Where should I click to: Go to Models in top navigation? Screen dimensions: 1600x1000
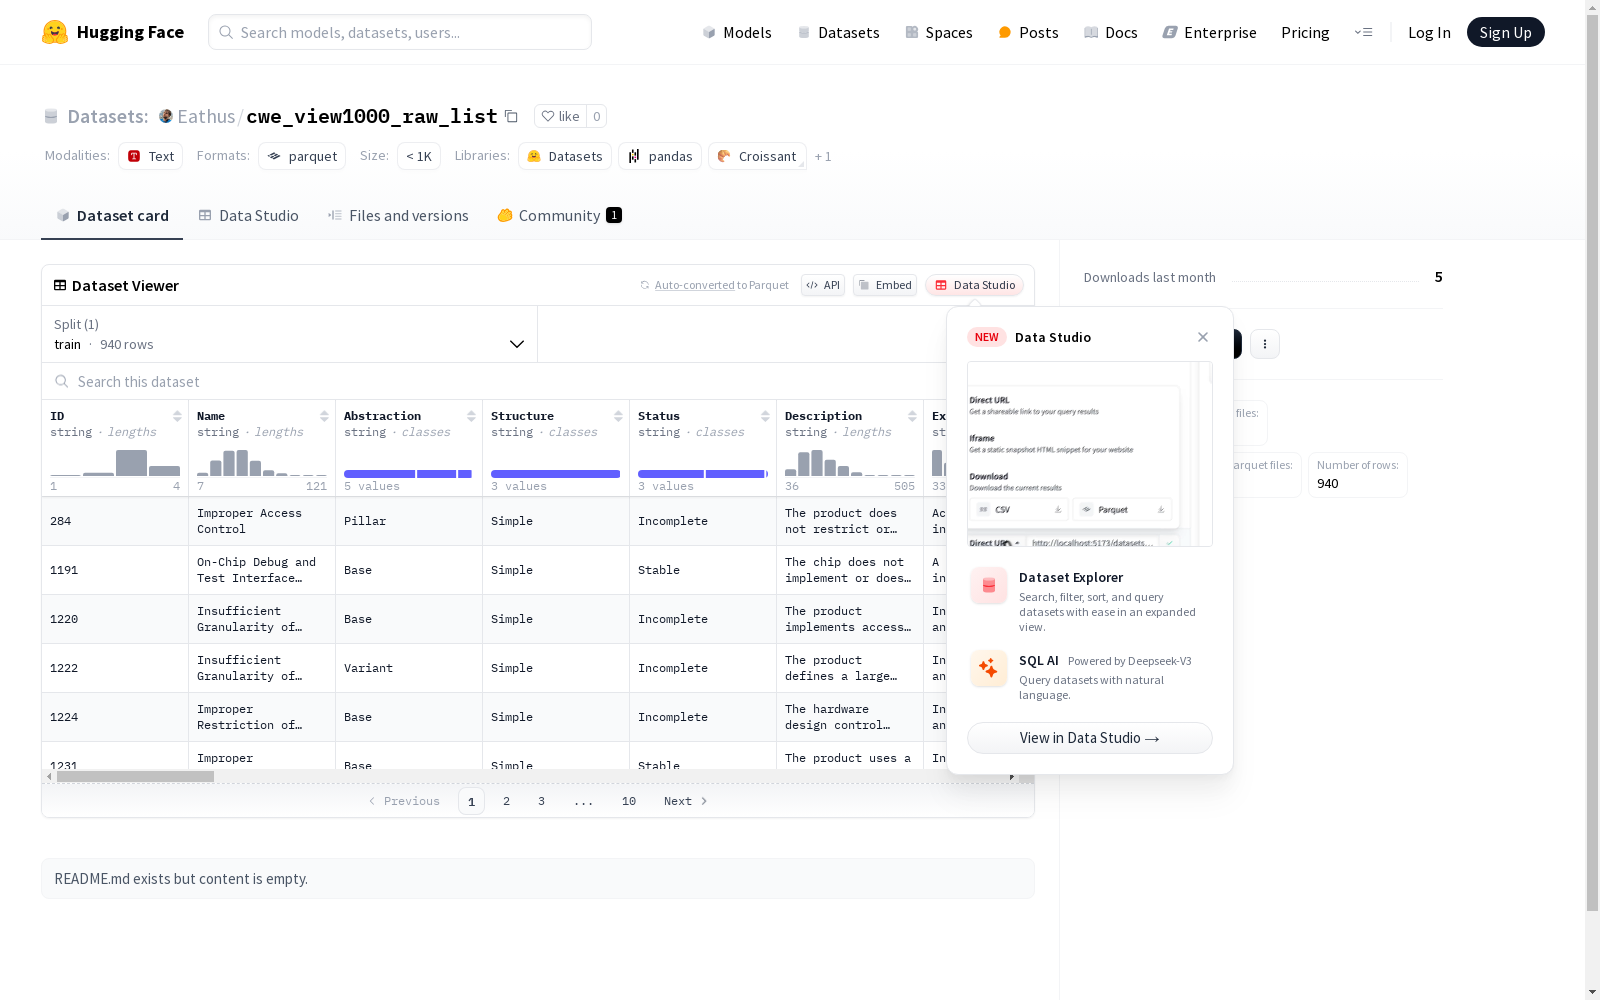click(737, 32)
